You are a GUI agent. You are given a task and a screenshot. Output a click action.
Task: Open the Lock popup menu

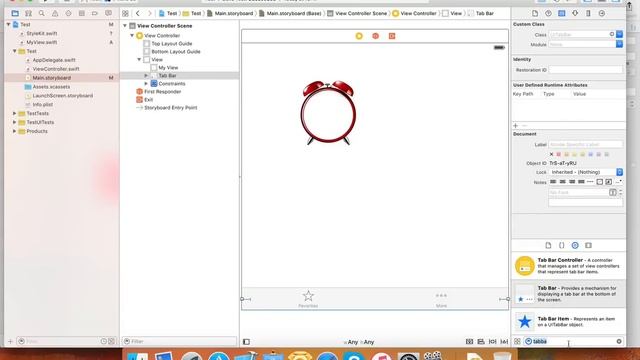586,172
